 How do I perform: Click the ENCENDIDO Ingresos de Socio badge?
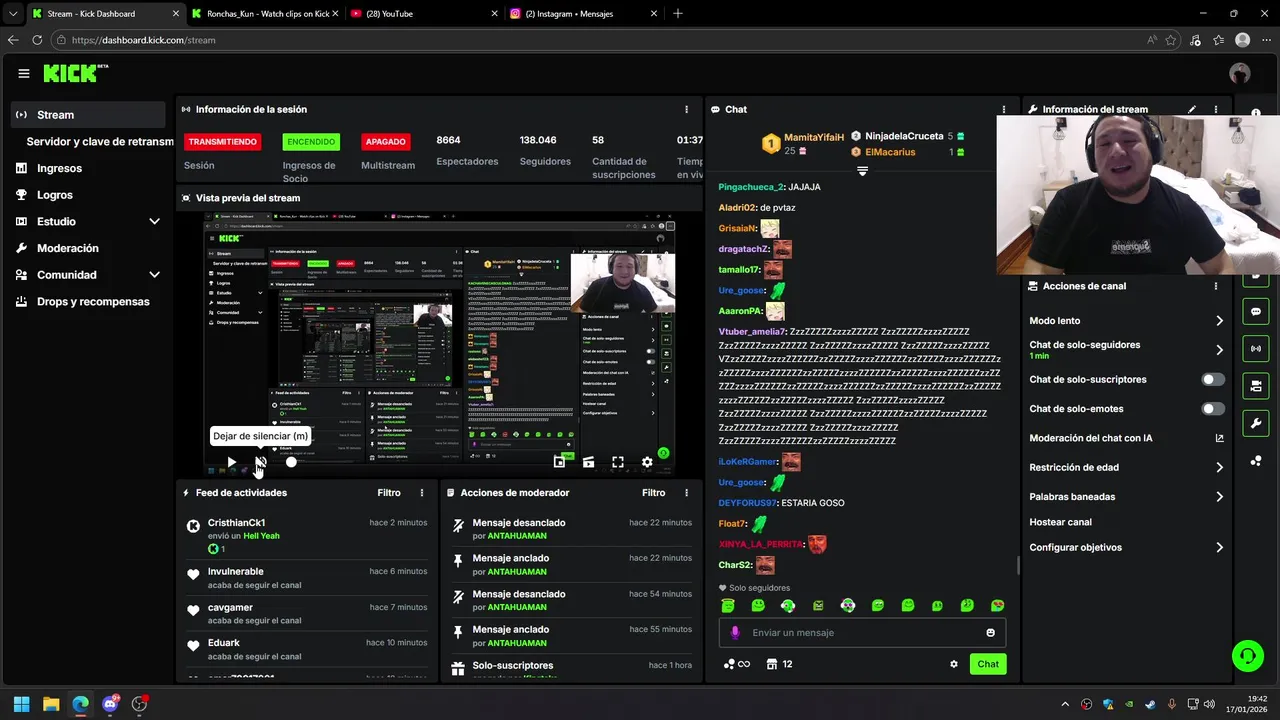[311, 142]
